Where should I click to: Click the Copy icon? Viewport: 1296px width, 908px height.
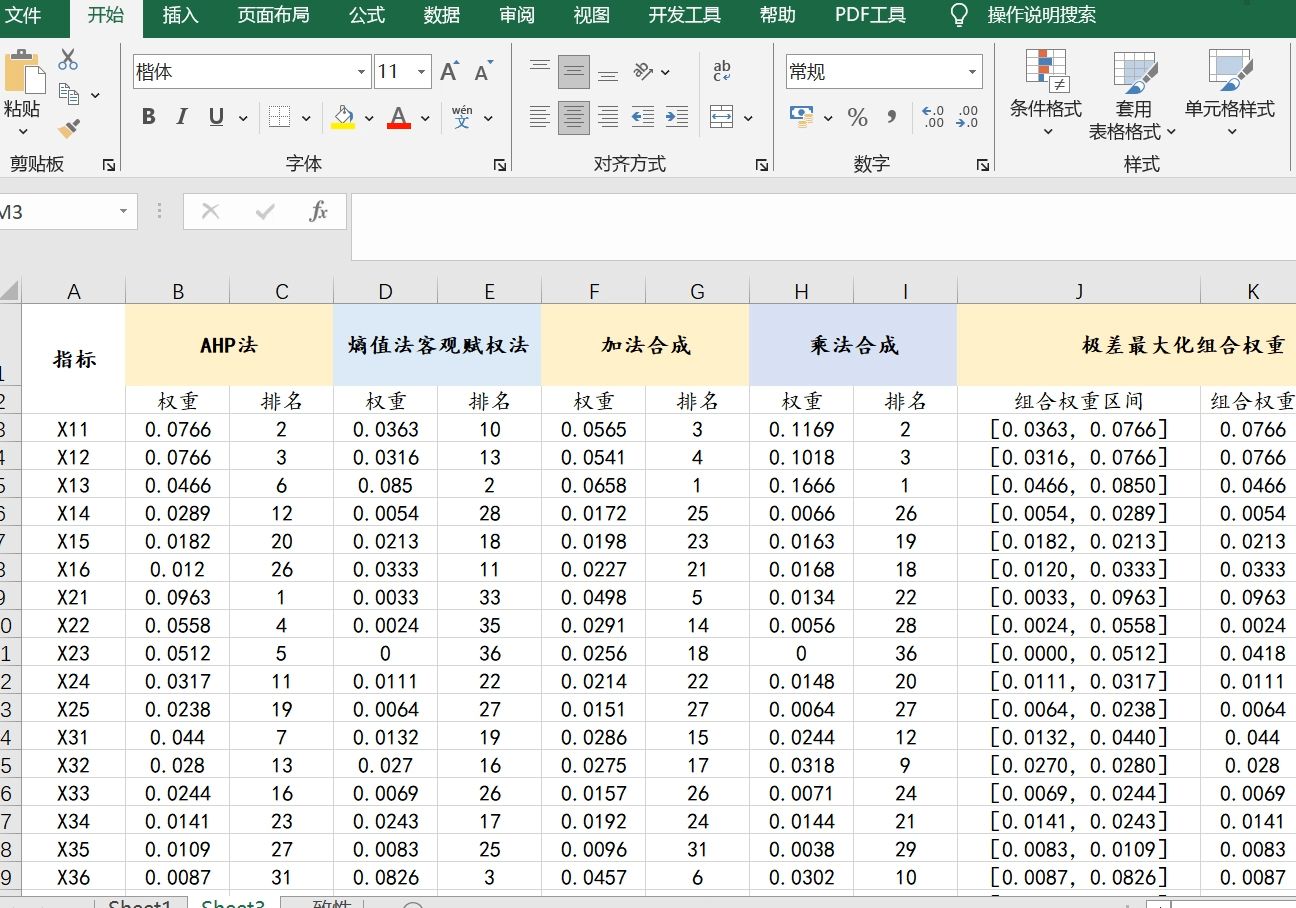(x=69, y=94)
